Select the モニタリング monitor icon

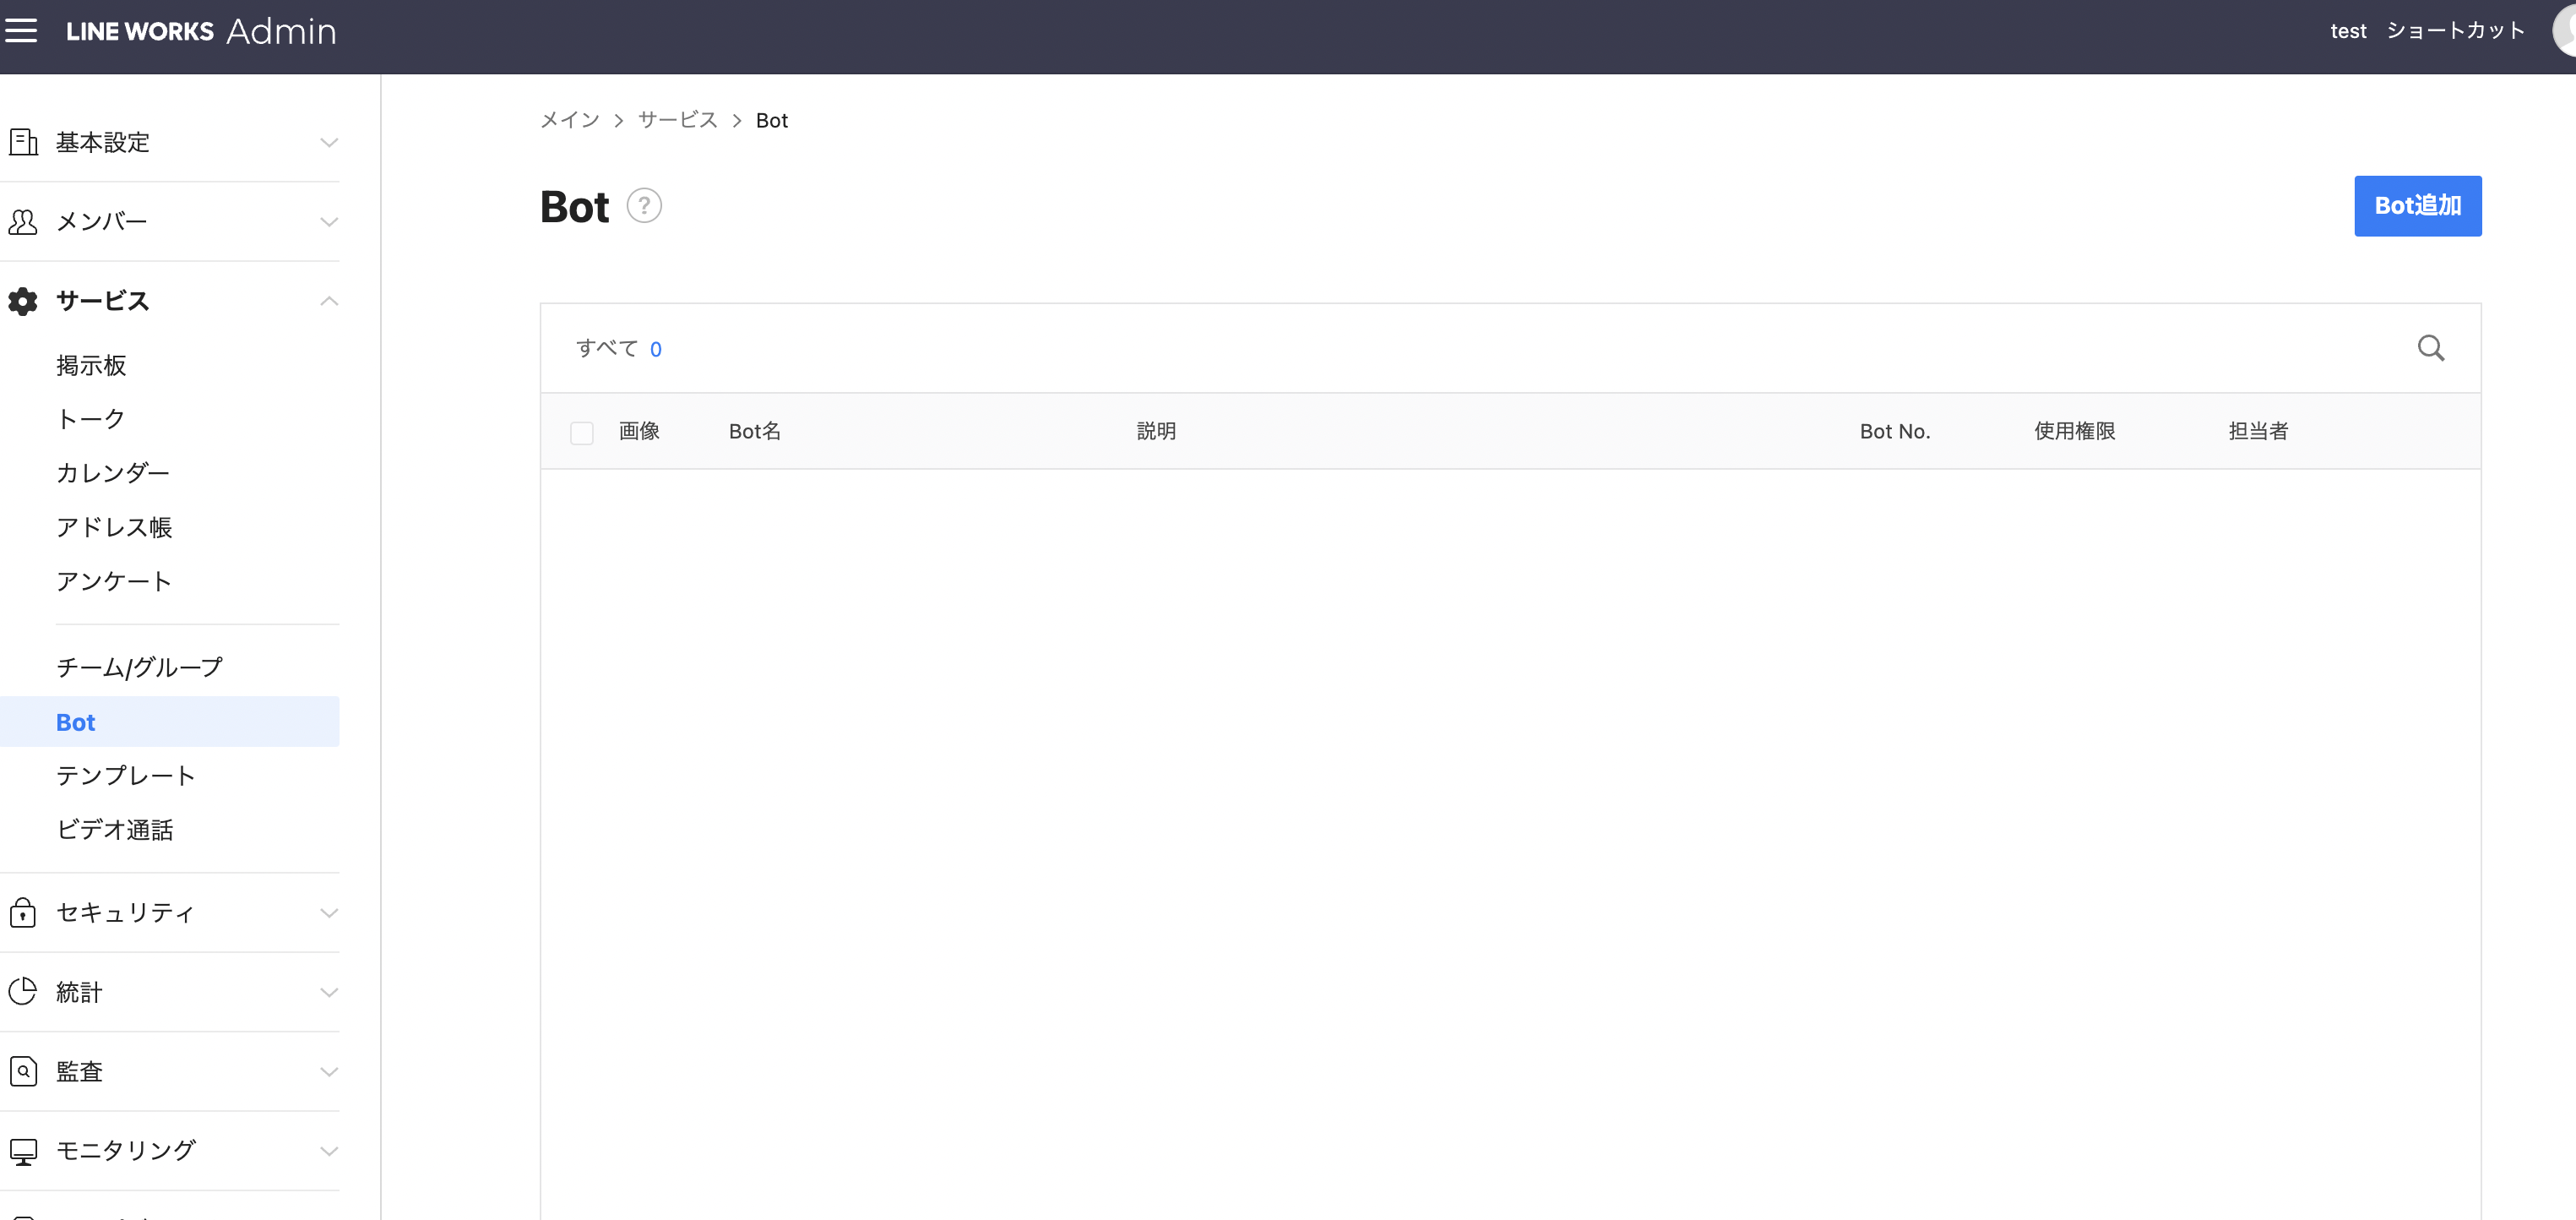click(x=23, y=1150)
